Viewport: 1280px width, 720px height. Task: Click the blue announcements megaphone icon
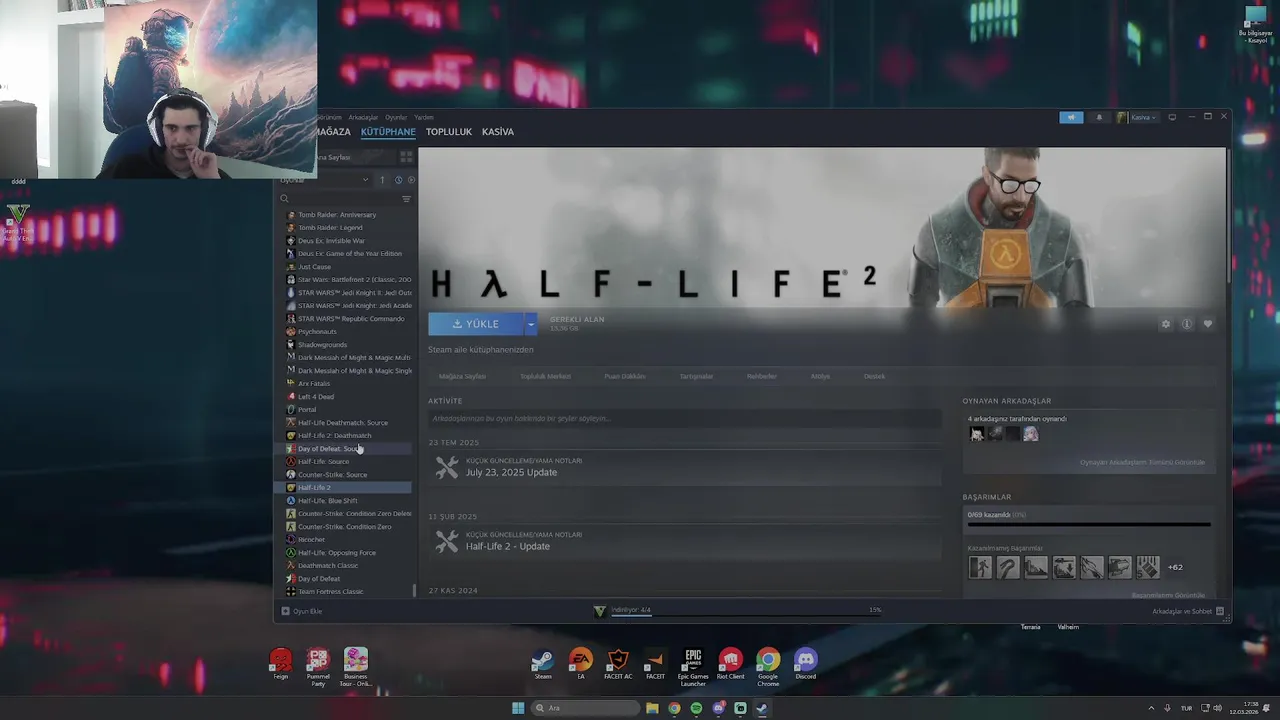1071,117
